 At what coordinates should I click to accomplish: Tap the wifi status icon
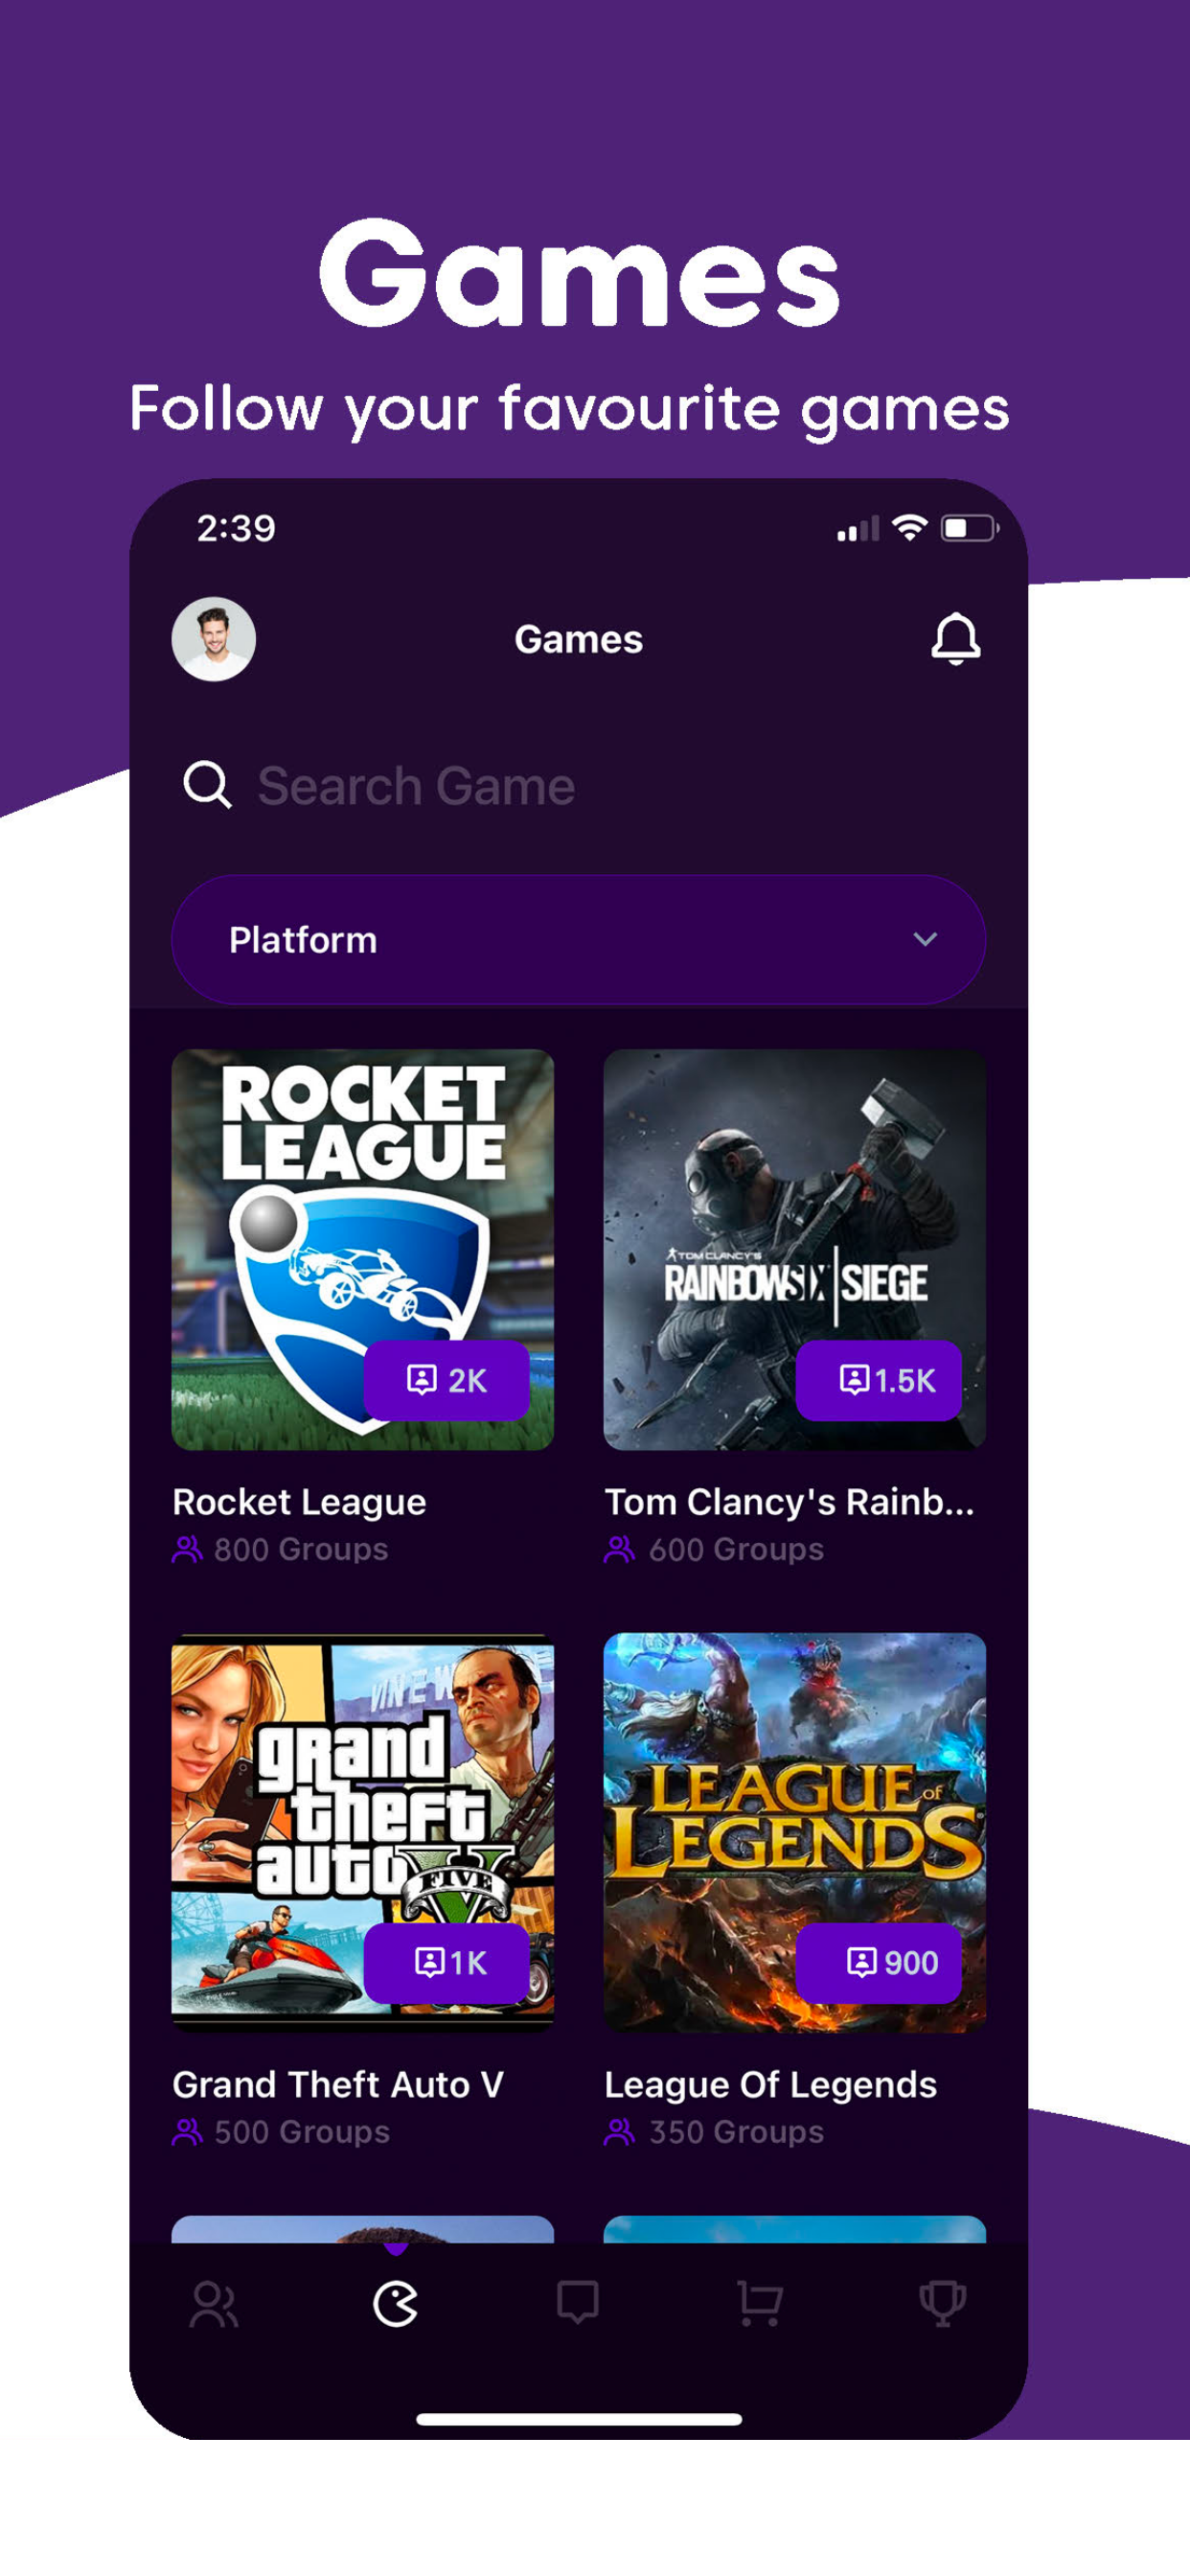click(909, 527)
